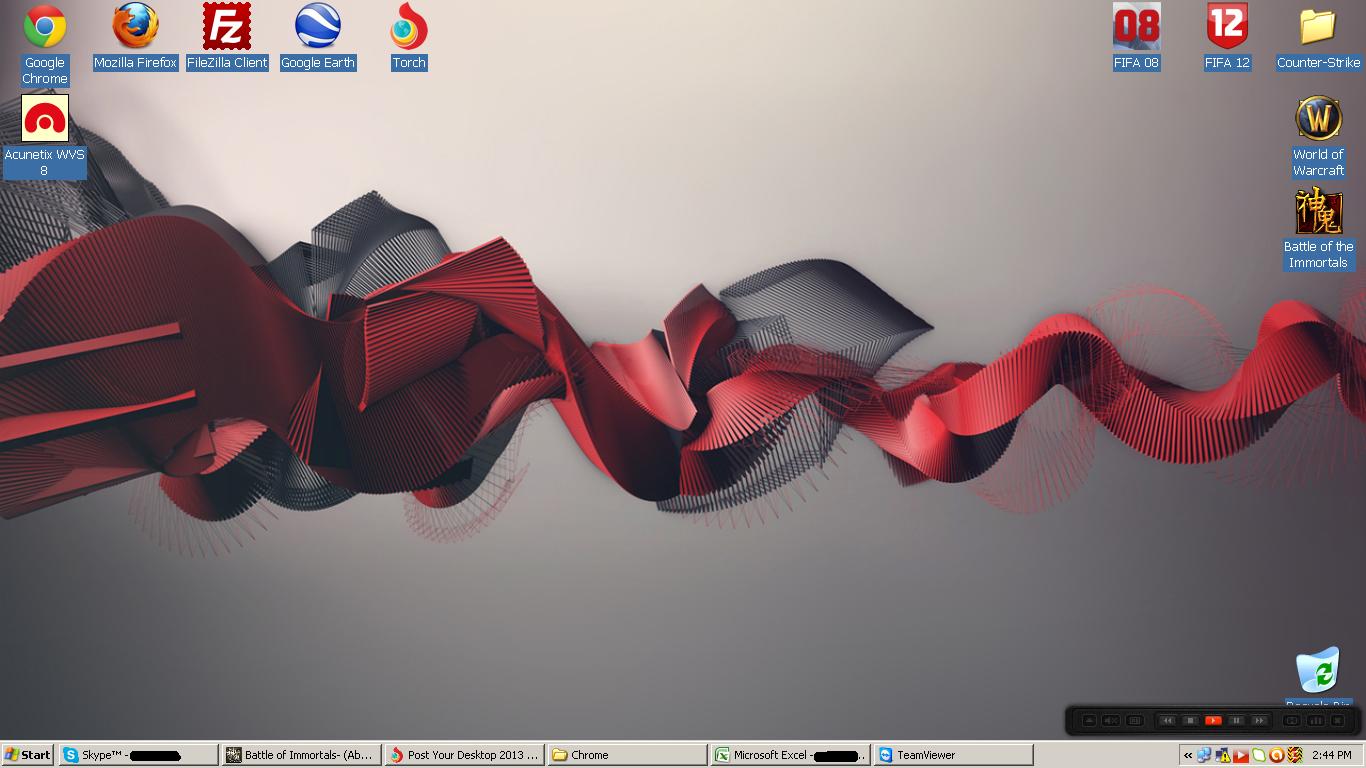Switch to Microsoft Excel in taskbar

pos(790,755)
